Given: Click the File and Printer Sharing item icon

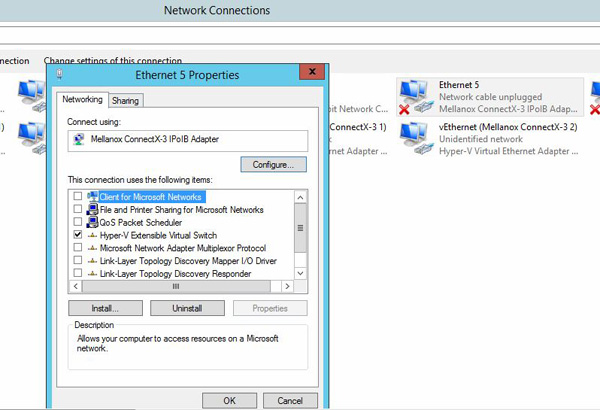Looking at the screenshot, I should pos(92,209).
